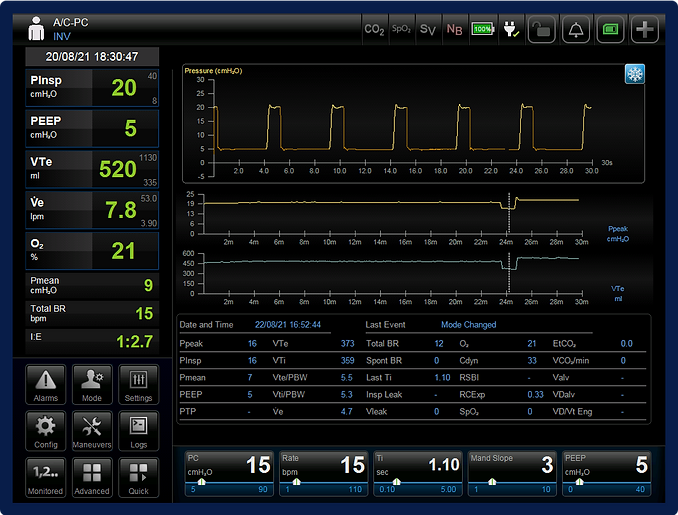
Task: Tap the Ve 7.8 lpm tile
Action: coord(92,210)
